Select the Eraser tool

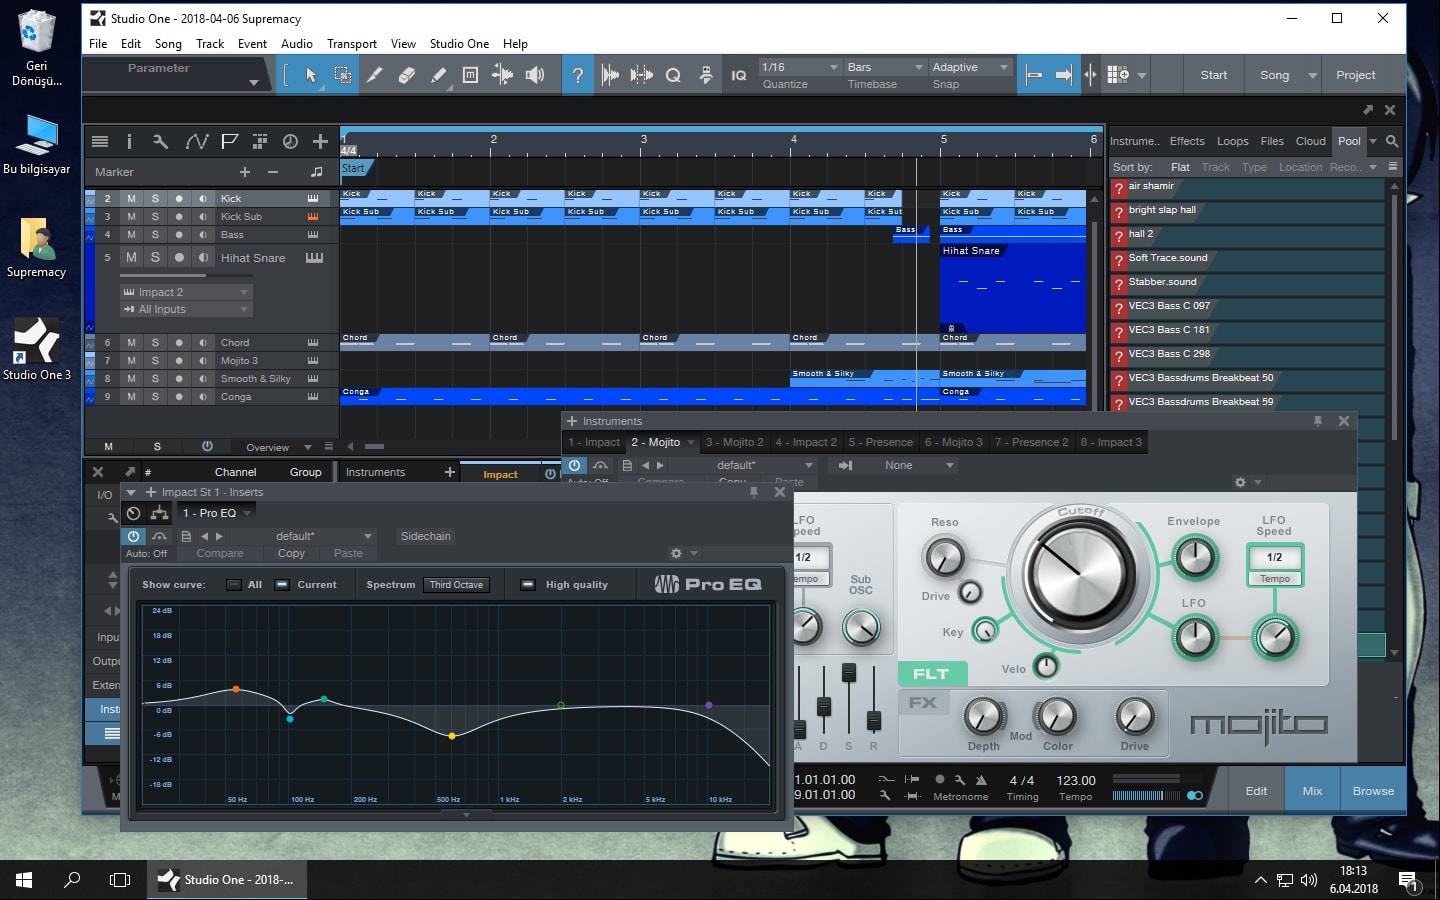[406, 75]
